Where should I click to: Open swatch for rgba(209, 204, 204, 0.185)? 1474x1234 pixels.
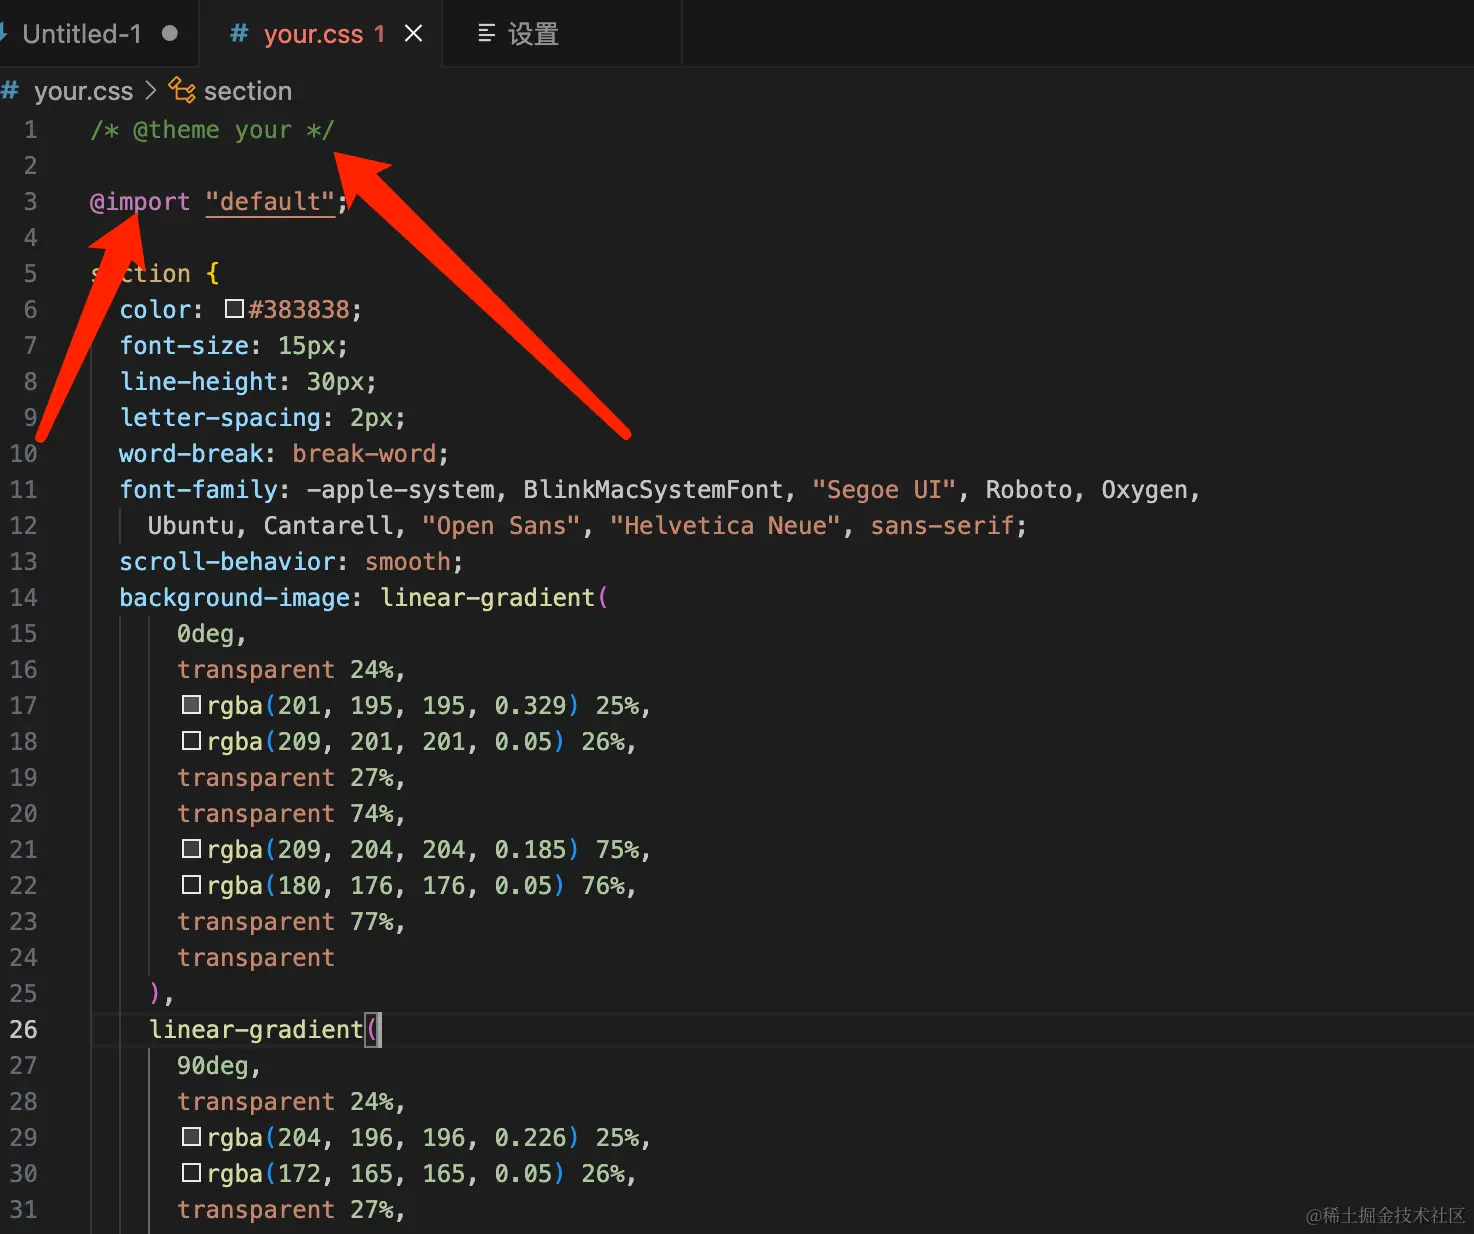tap(191, 849)
